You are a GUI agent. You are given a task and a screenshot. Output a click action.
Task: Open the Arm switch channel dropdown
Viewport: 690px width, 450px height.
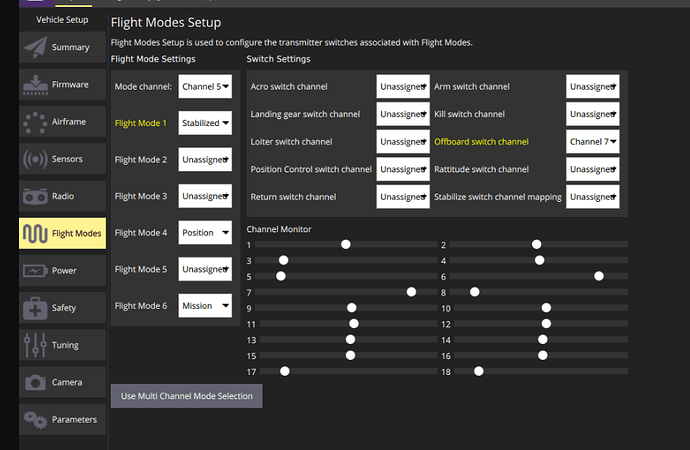(x=593, y=87)
